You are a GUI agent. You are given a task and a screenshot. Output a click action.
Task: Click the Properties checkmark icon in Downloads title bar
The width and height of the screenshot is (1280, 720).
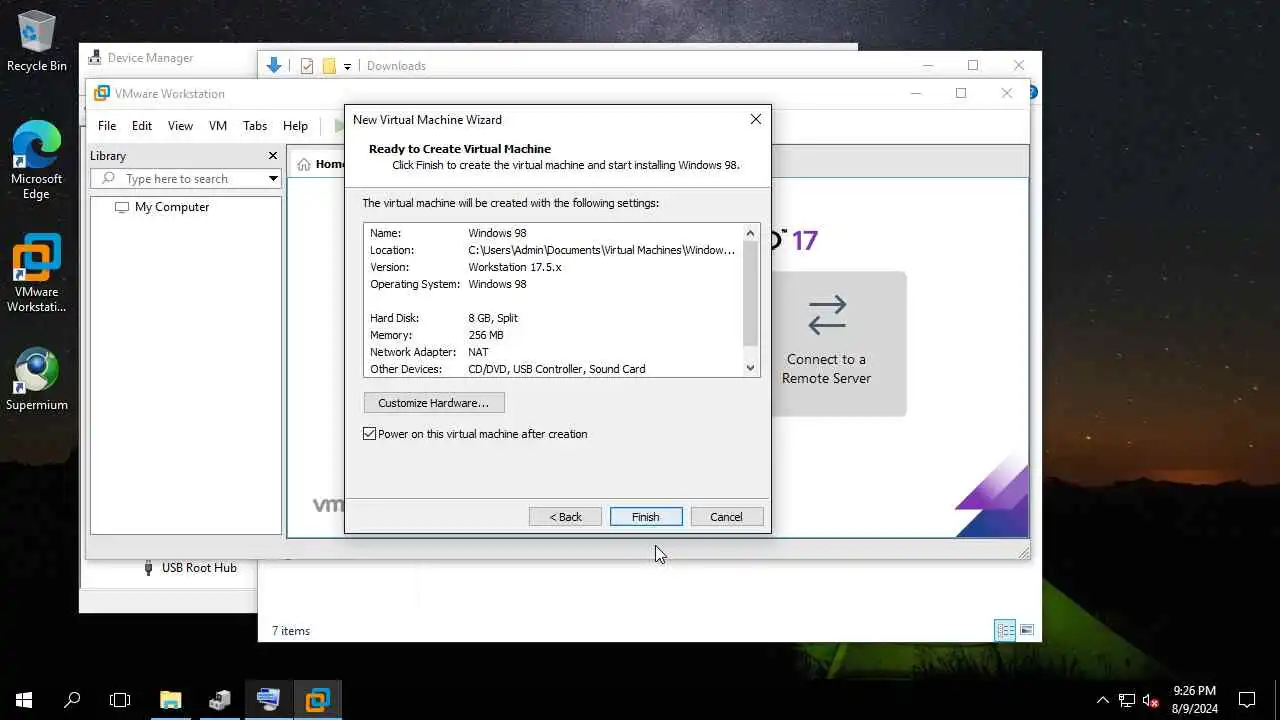click(307, 66)
